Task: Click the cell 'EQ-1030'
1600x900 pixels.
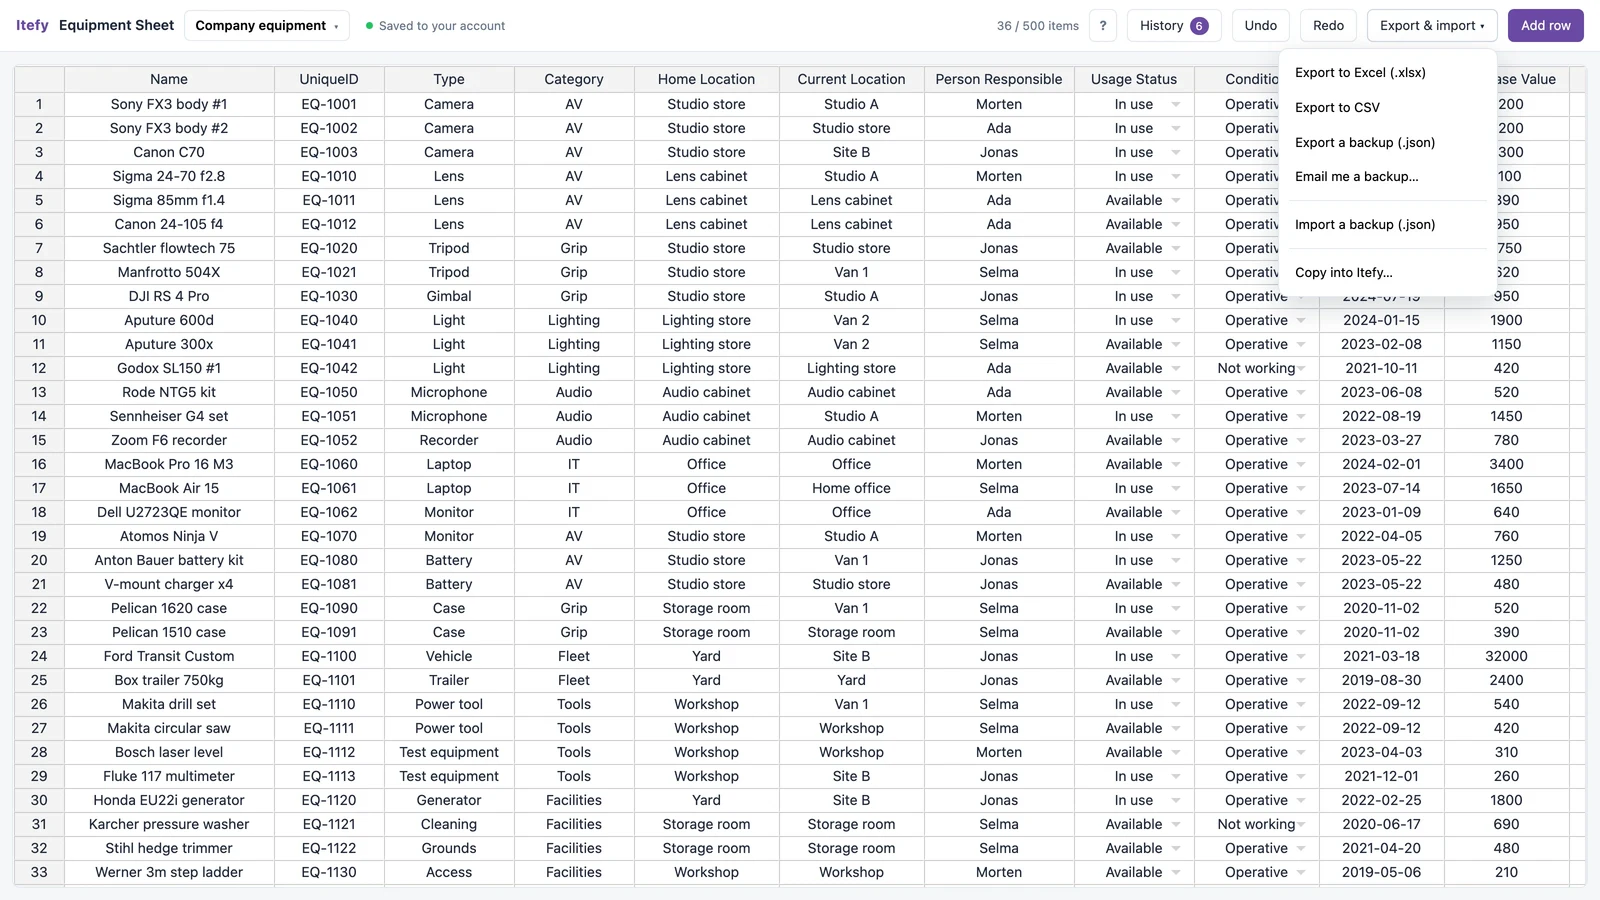Action: click(x=329, y=296)
